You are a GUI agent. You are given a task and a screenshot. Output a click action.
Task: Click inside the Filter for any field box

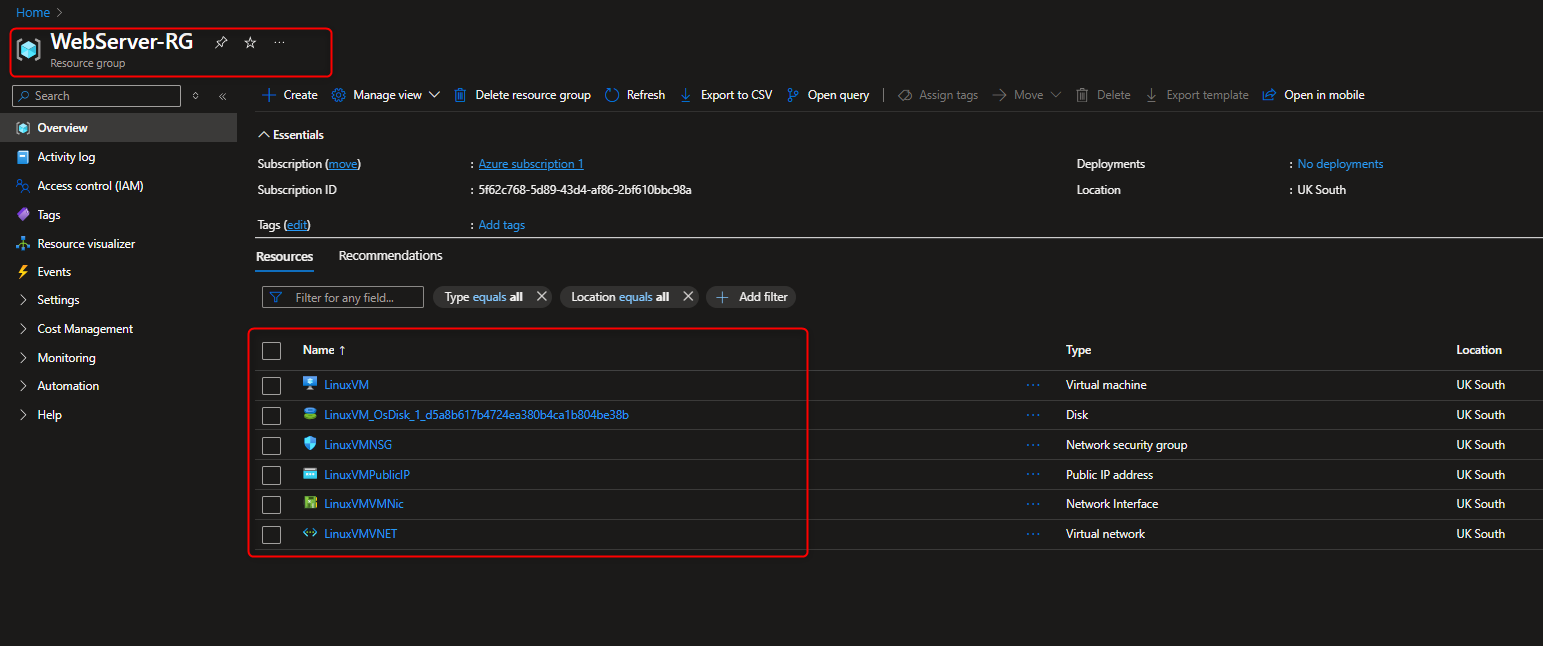click(345, 297)
